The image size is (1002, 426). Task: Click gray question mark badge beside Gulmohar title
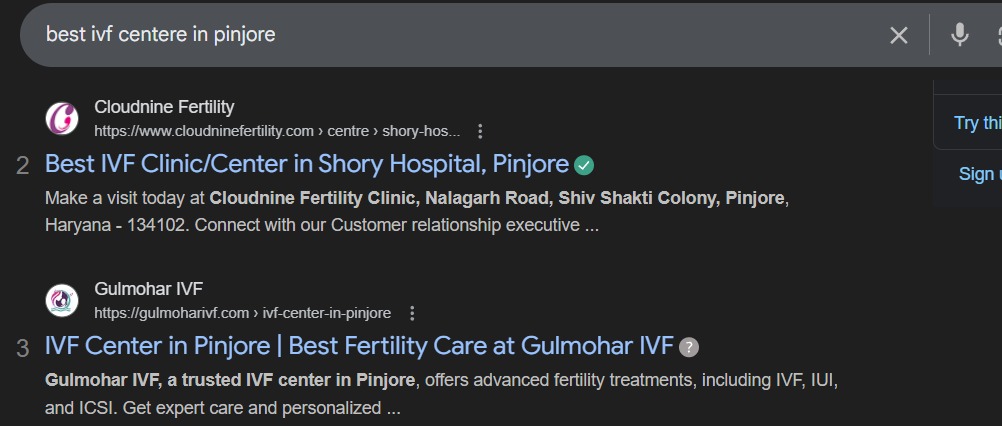[x=689, y=347]
